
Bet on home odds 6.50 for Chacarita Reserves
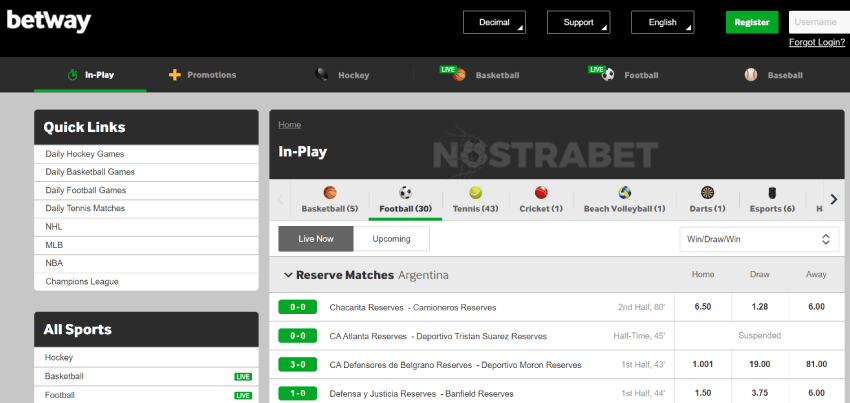[x=703, y=307]
